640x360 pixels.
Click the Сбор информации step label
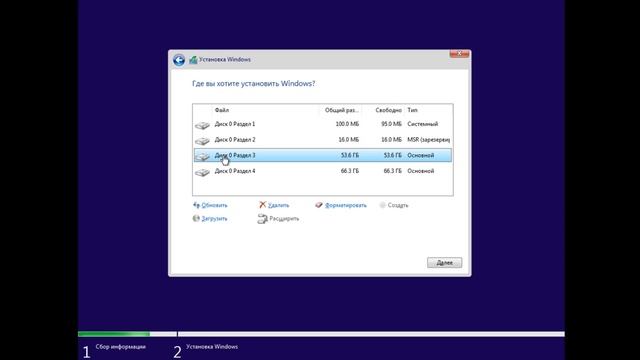click(120, 347)
